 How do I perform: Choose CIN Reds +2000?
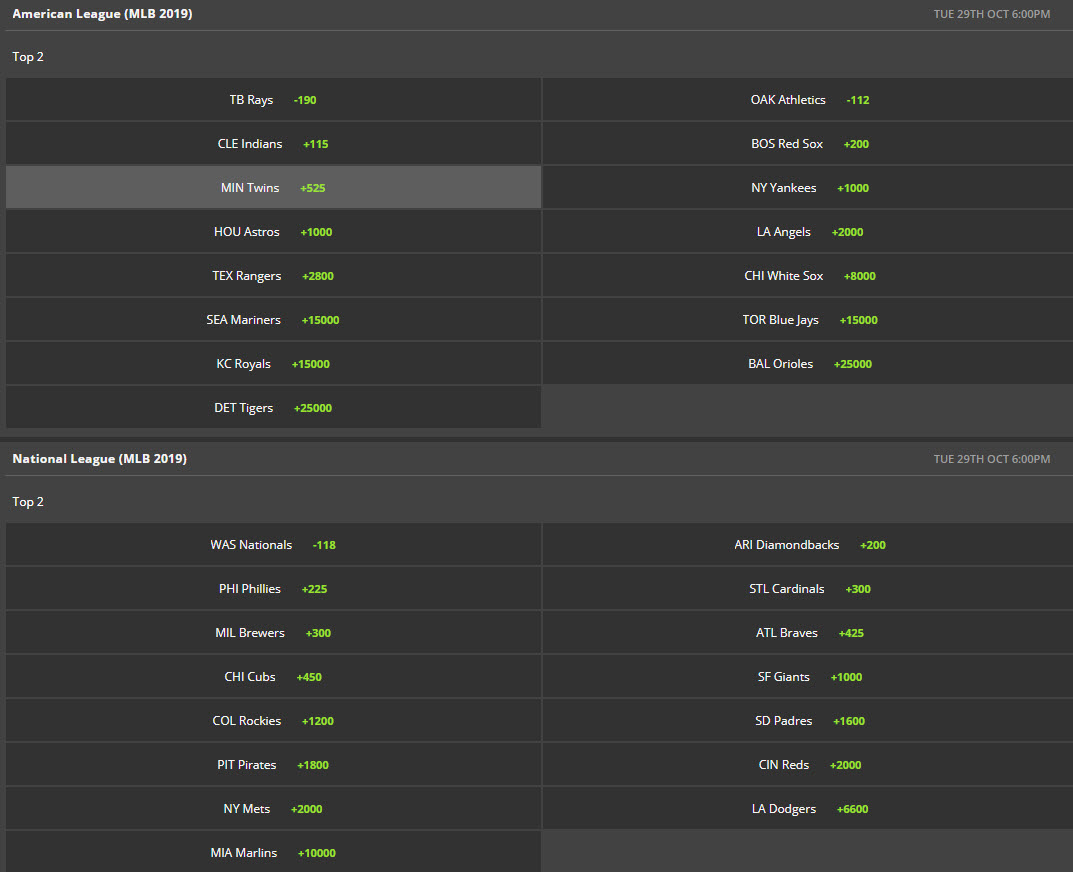[x=808, y=765]
